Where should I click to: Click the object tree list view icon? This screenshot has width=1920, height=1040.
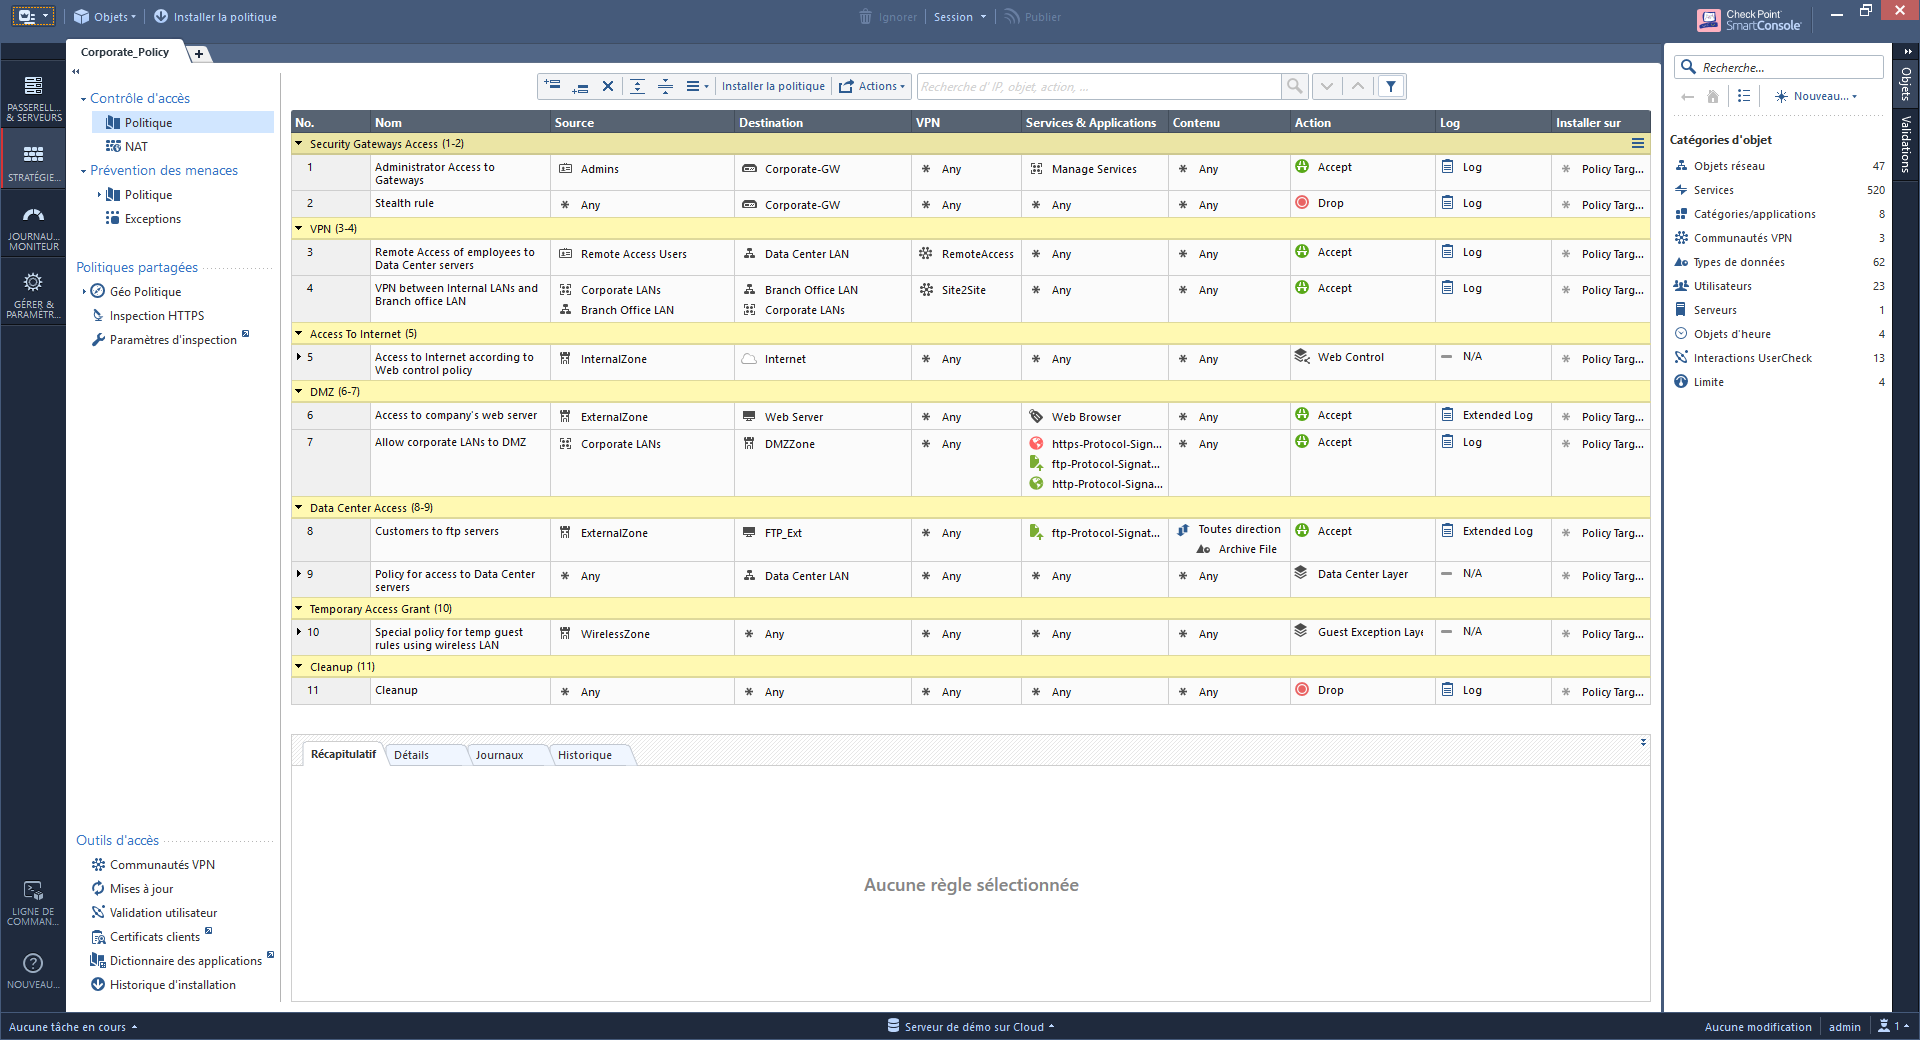pyautogui.click(x=1744, y=96)
